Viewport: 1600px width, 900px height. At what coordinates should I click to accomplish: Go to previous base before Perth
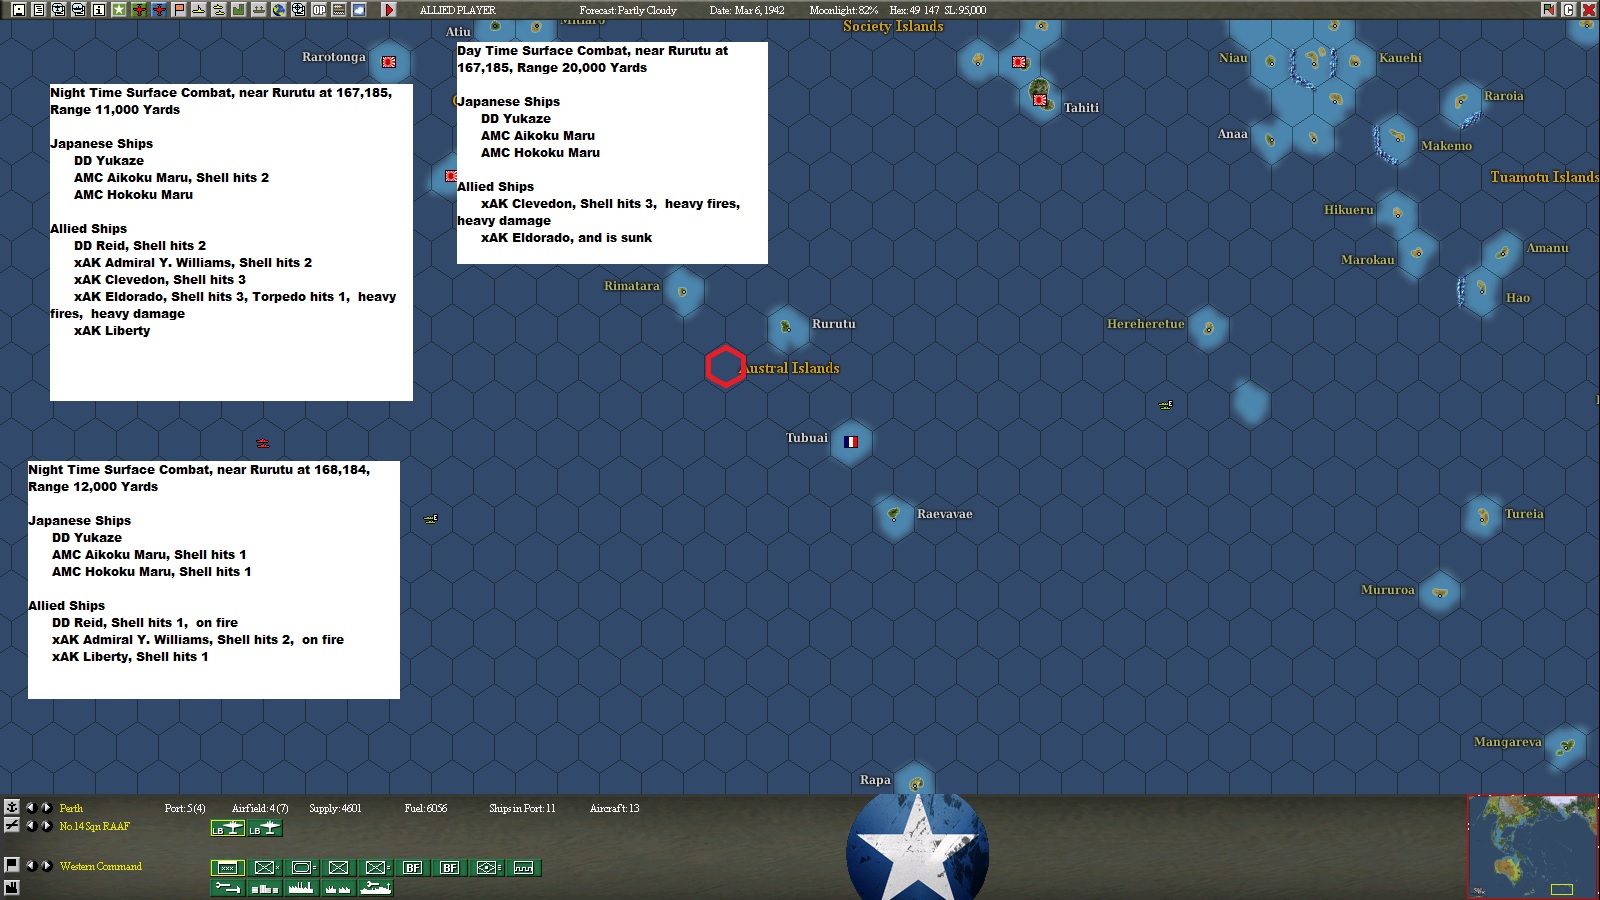(31, 807)
